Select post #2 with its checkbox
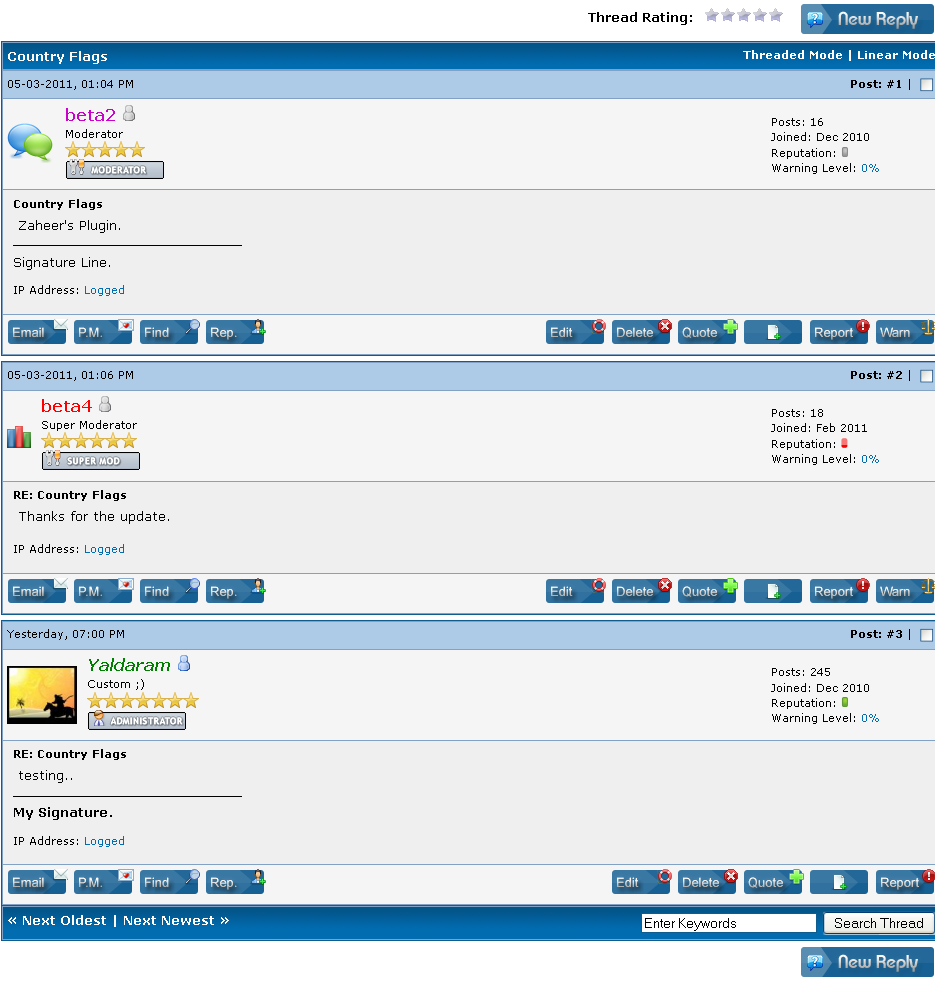The width and height of the screenshot is (935, 984). point(926,376)
